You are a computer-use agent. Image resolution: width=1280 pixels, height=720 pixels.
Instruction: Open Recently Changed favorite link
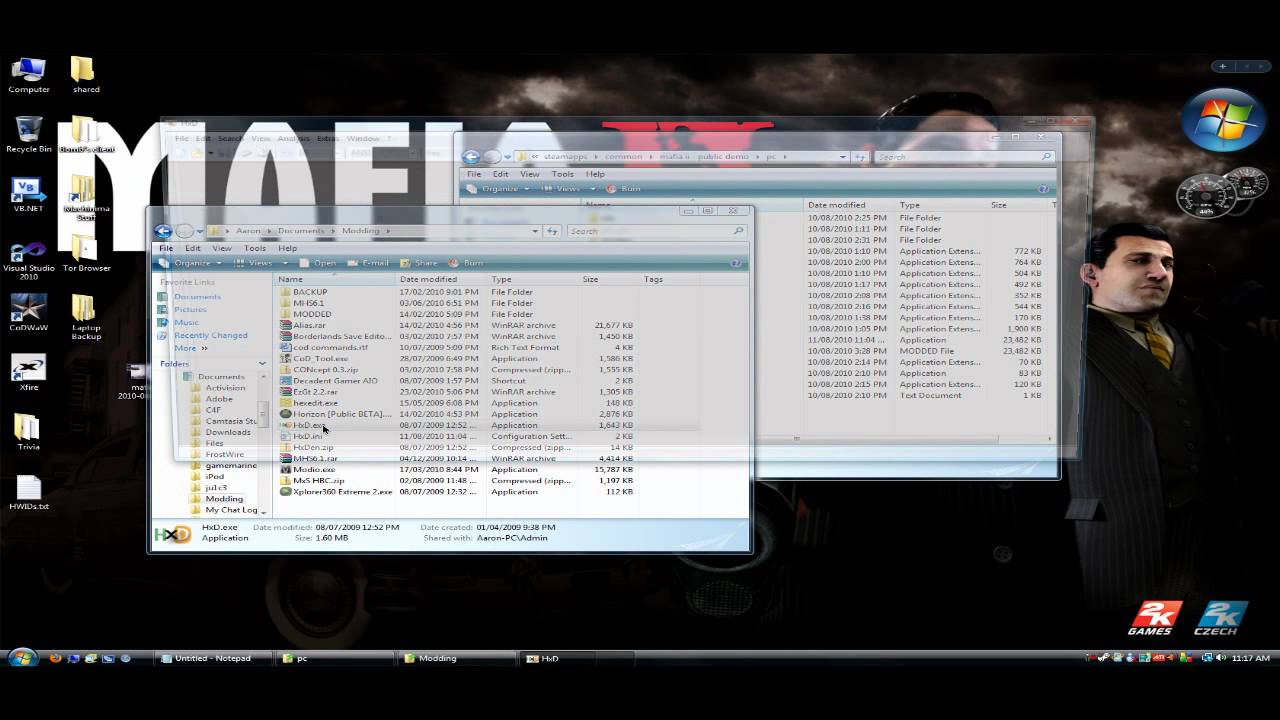211,336
